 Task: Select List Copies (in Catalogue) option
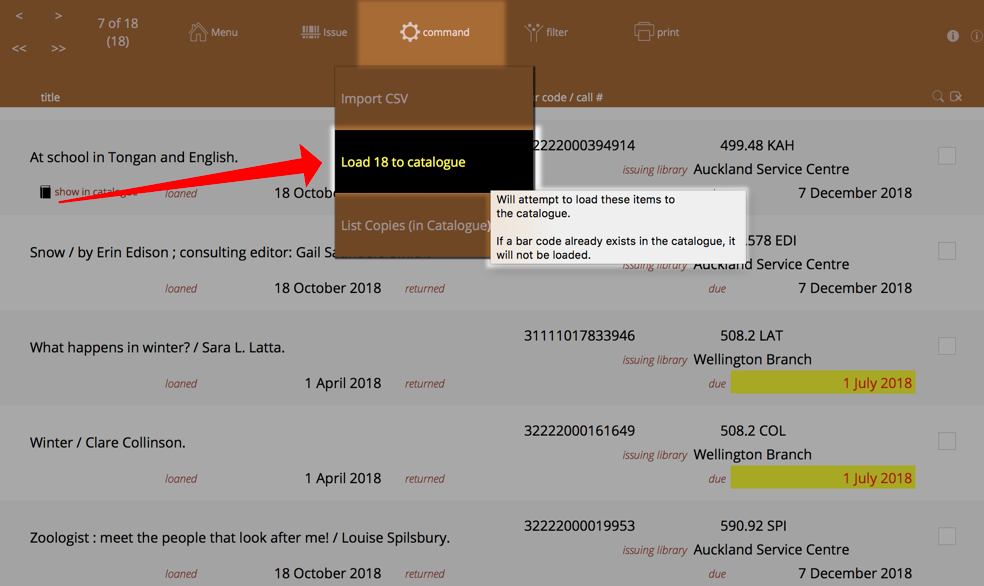tap(414, 226)
